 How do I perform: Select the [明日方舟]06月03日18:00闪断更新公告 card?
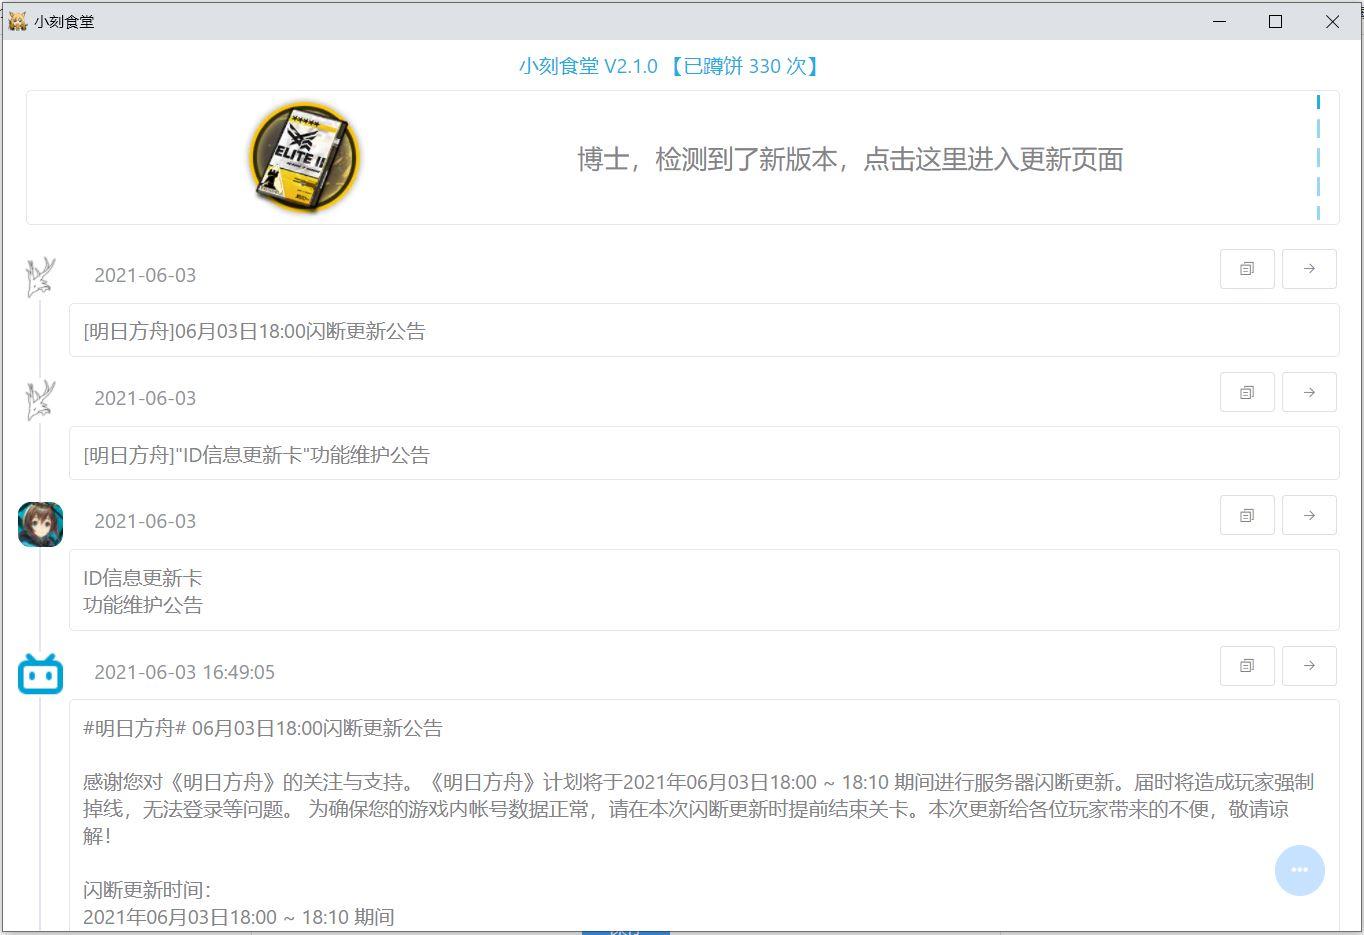[704, 330]
